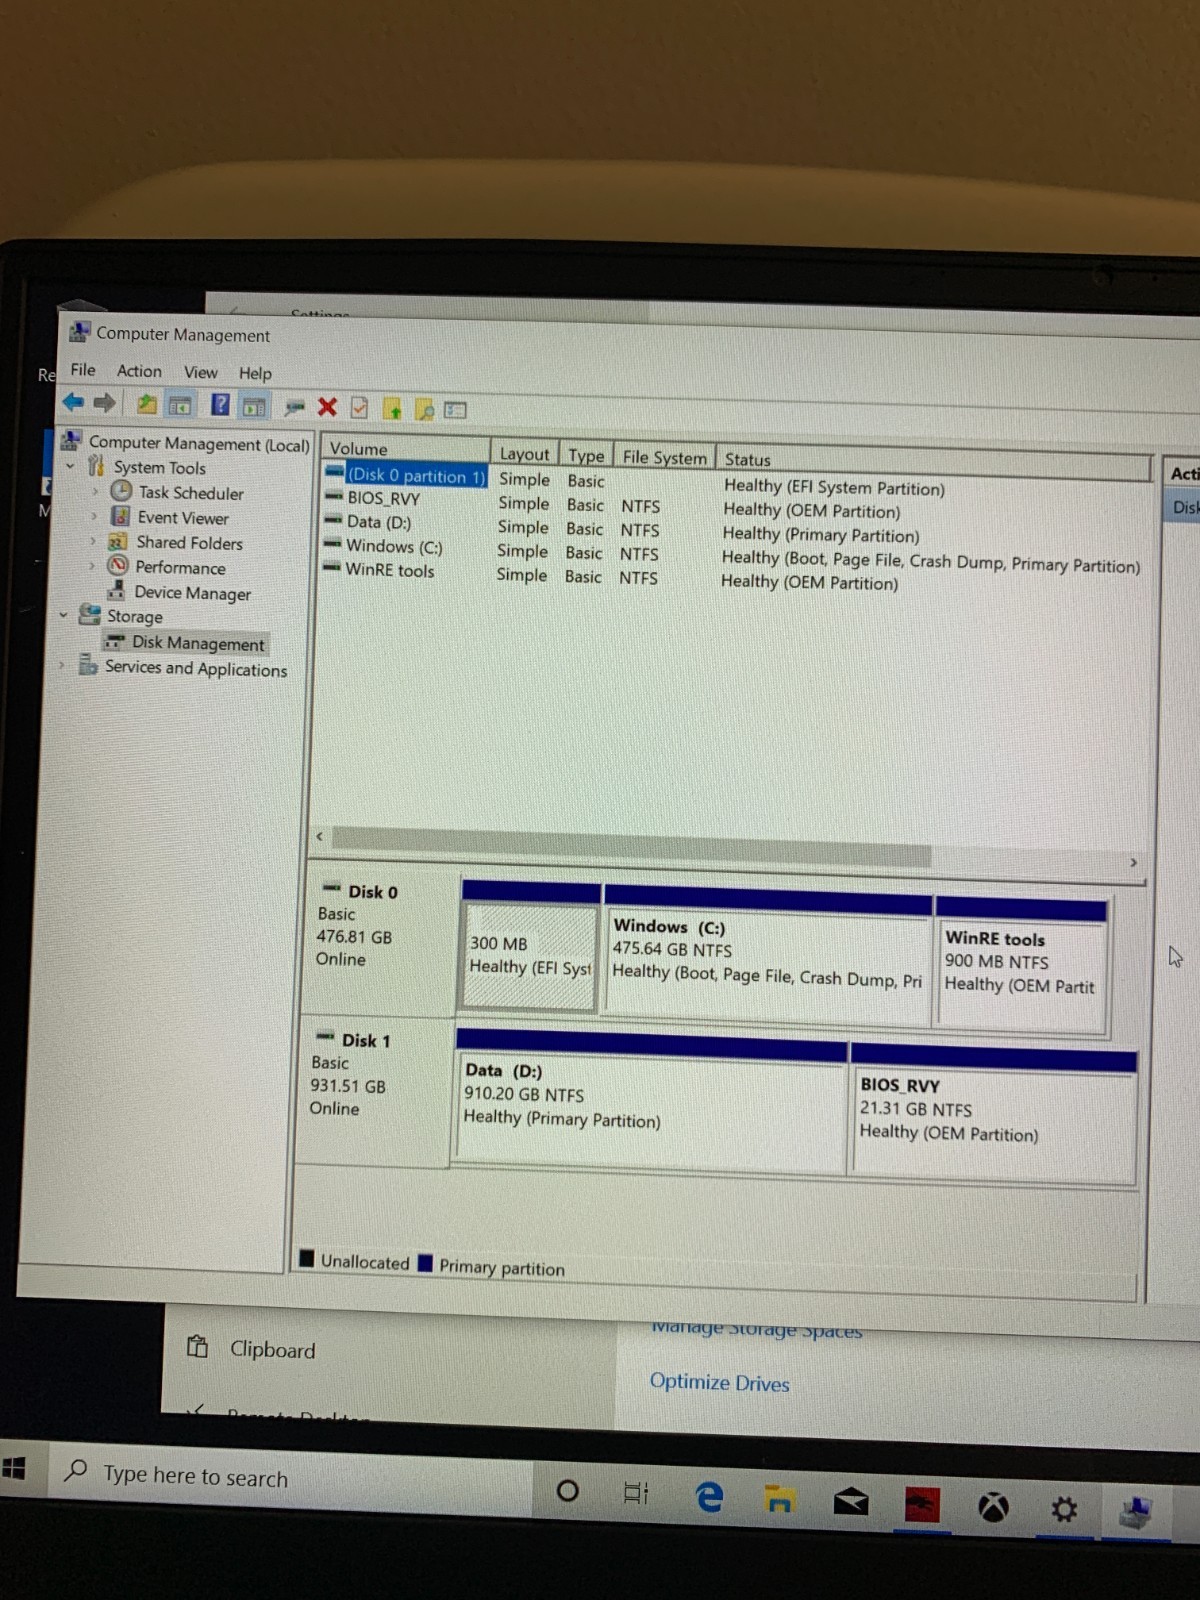
Task: Toggle Show/Hide Console Tree toolbar icon
Action: [x=180, y=405]
